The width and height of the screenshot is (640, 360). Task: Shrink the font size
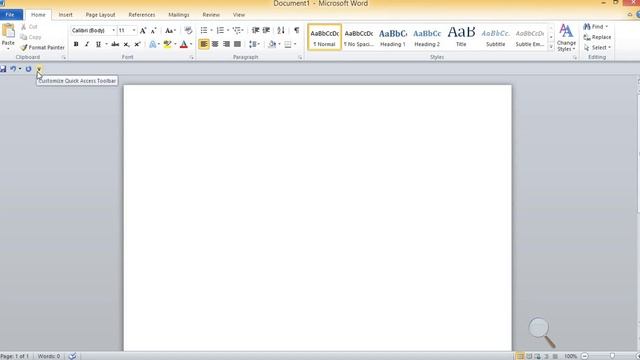tap(153, 31)
